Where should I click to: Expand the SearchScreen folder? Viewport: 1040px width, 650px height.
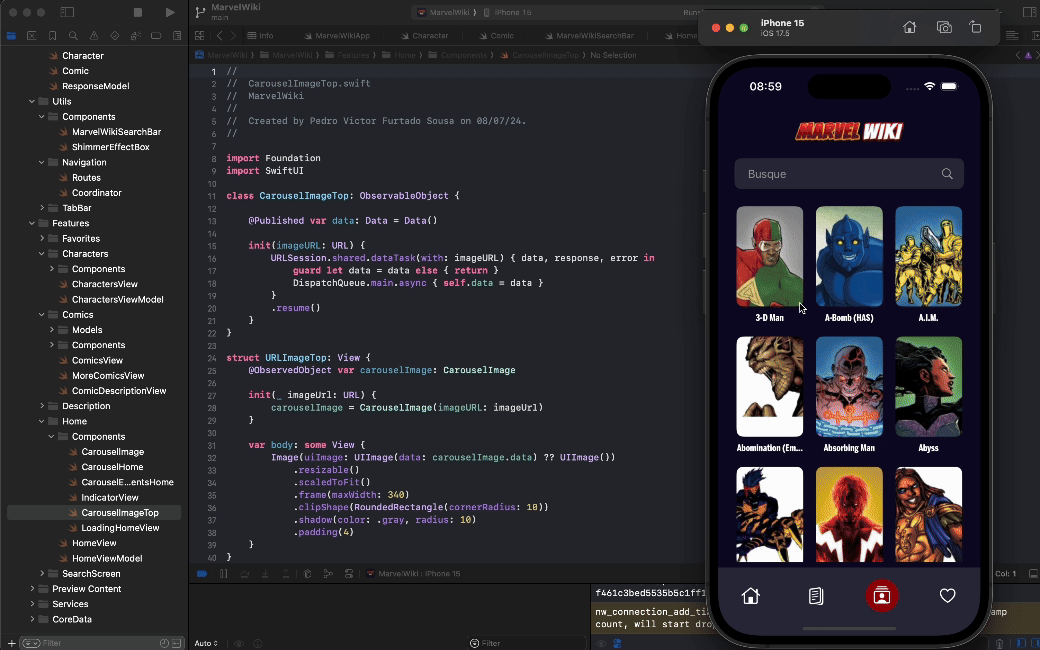[42, 574]
